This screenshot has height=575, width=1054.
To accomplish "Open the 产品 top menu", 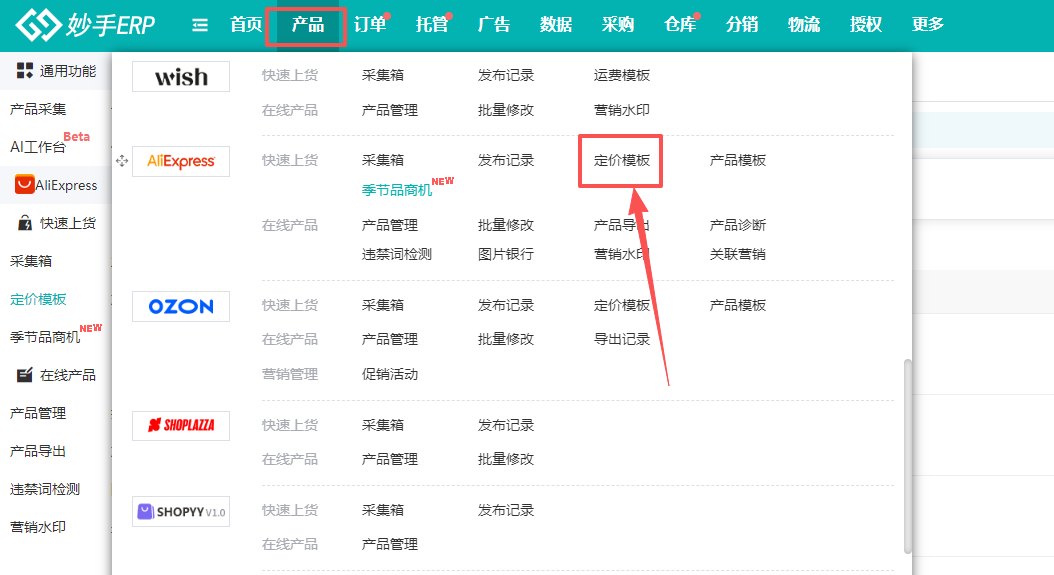I will tap(308, 25).
